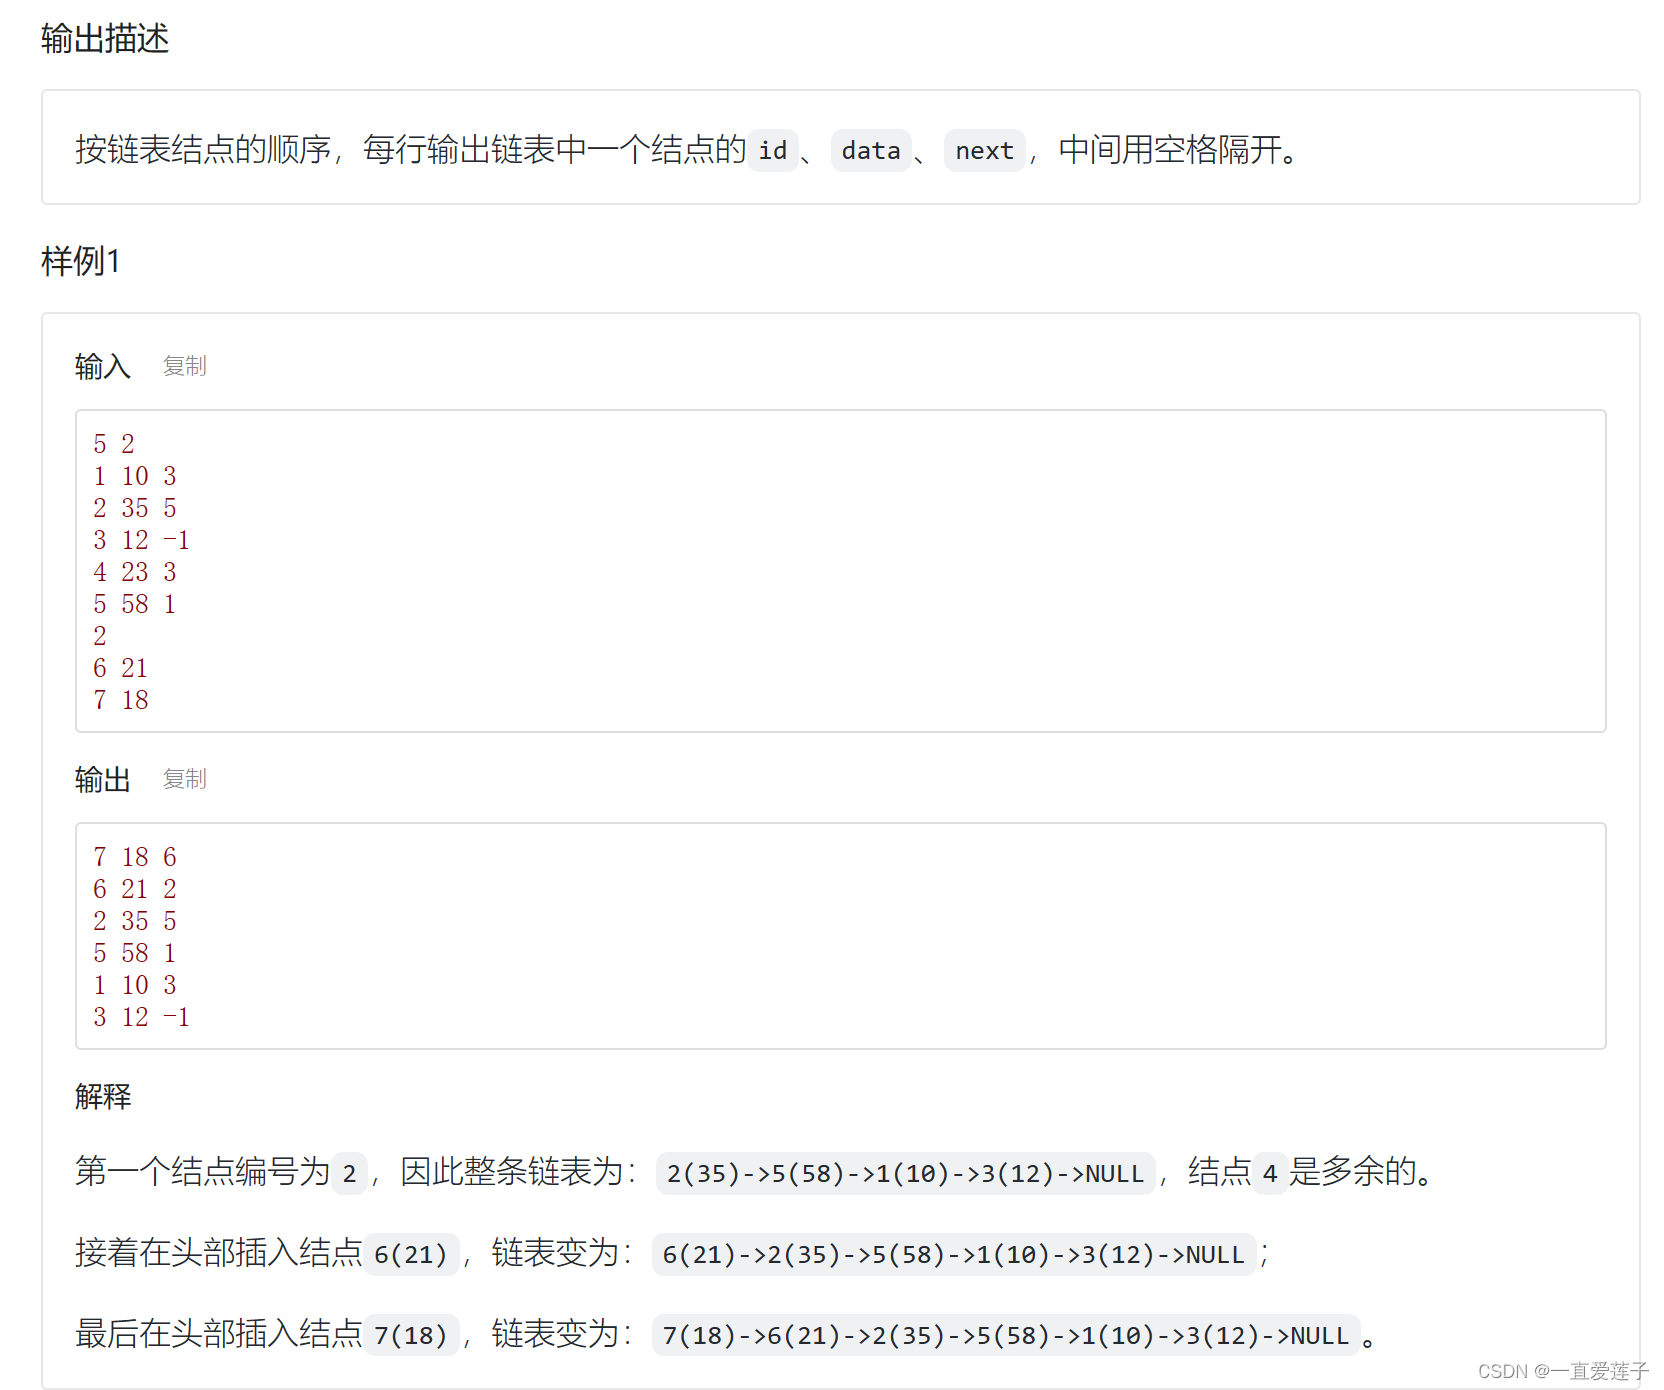Click input line '3 12 -1' in the input box
Viewport: 1664px width, 1390px height.
[x=141, y=540]
